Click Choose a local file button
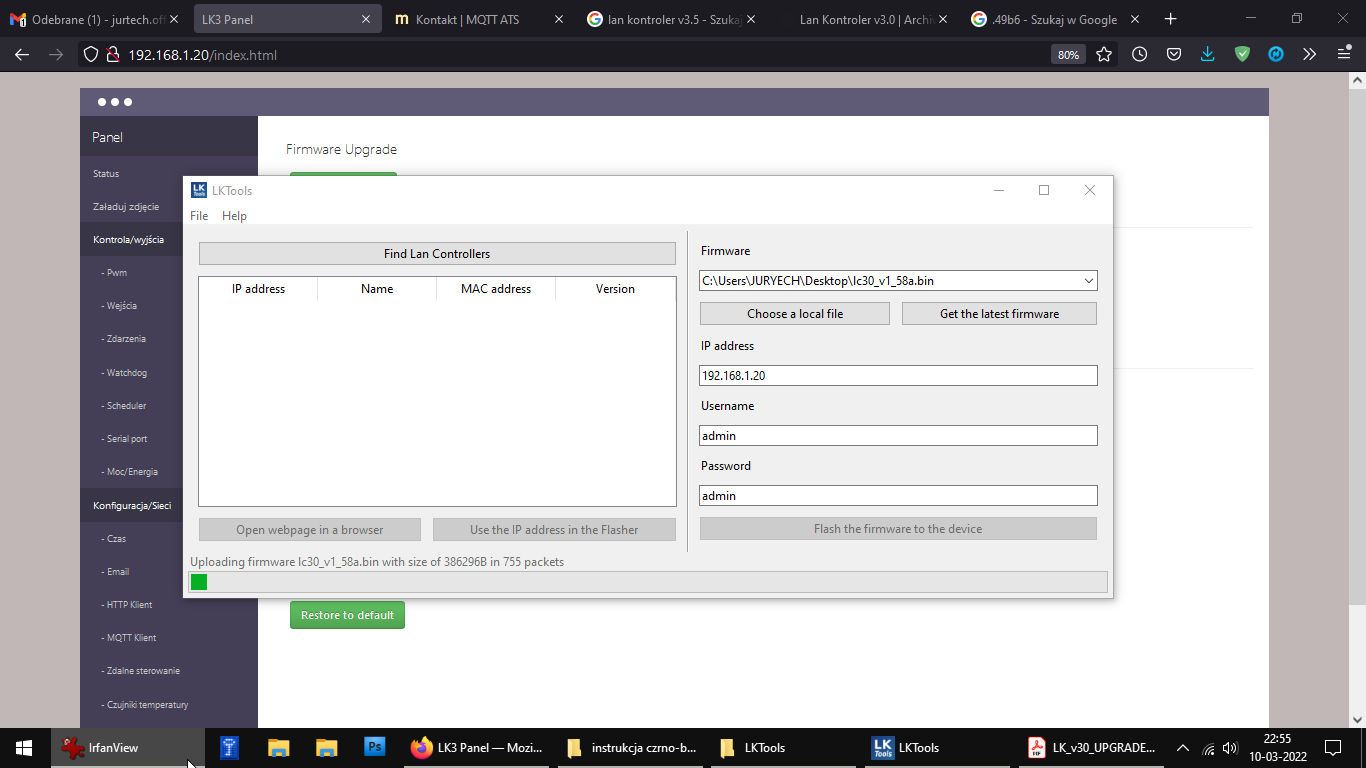1366x768 pixels. tap(794, 314)
